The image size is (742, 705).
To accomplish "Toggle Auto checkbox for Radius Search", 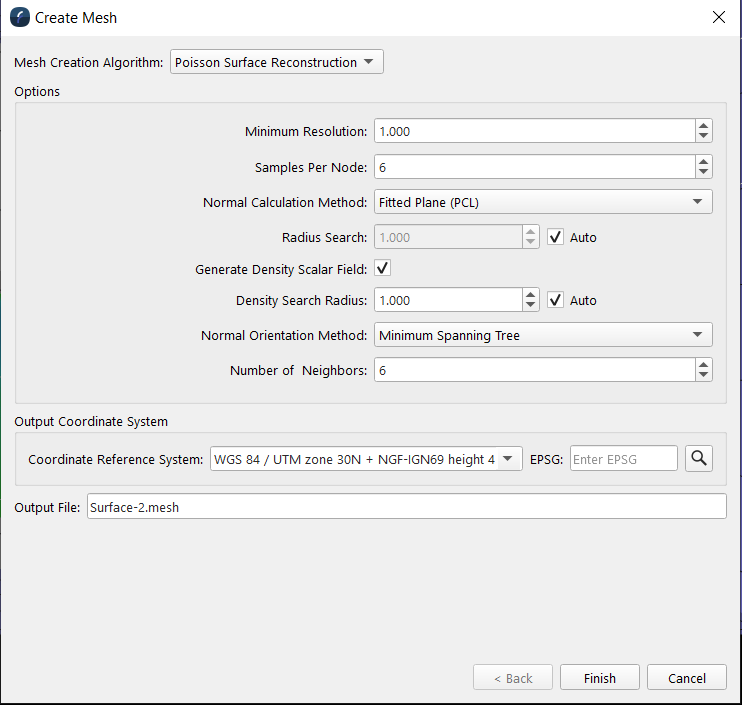I will (557, 237).
